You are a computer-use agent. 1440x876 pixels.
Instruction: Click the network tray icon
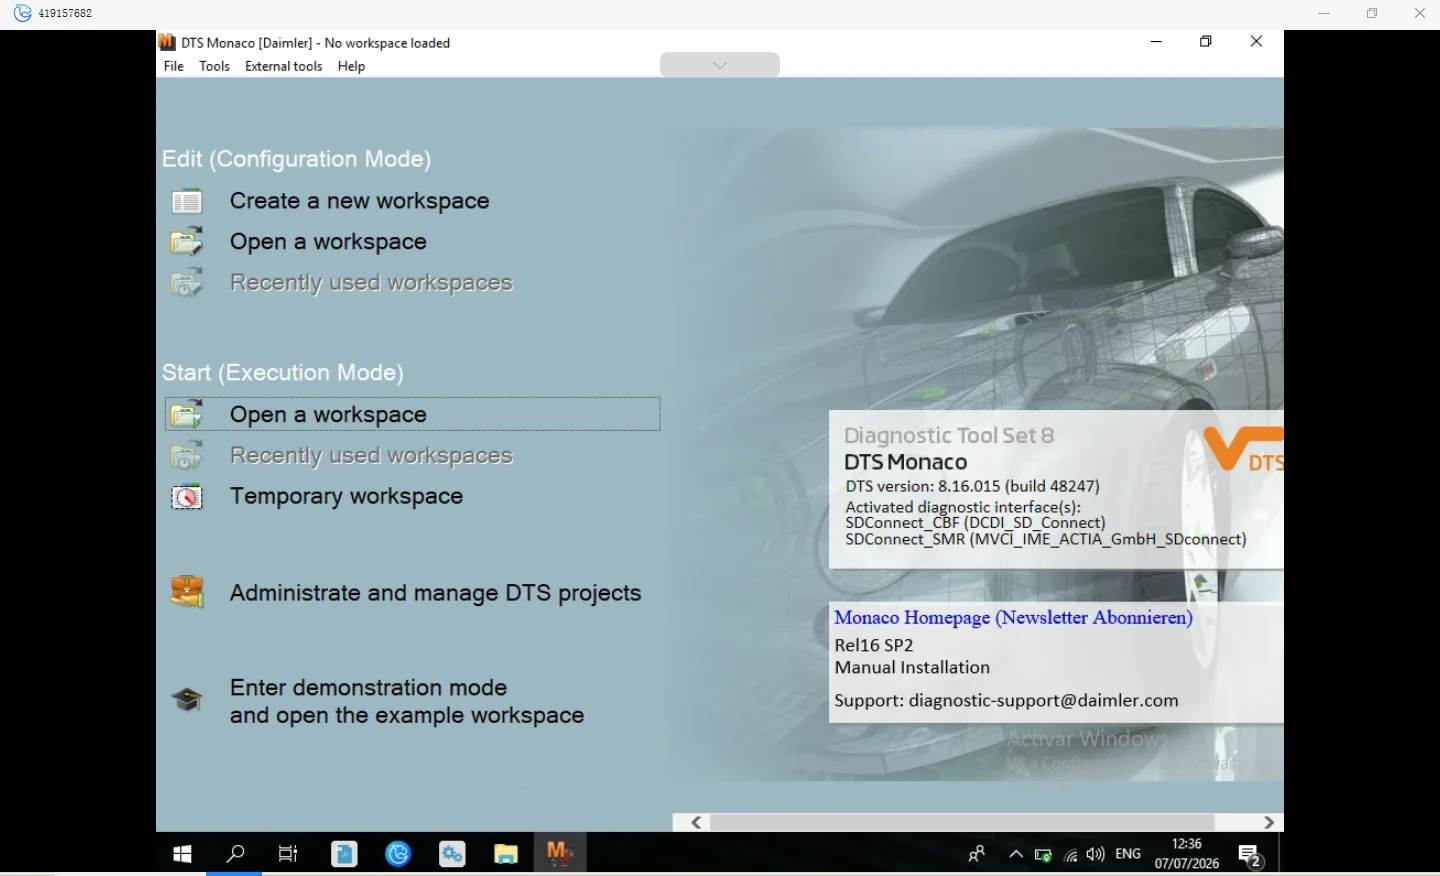pos(1070,855)
